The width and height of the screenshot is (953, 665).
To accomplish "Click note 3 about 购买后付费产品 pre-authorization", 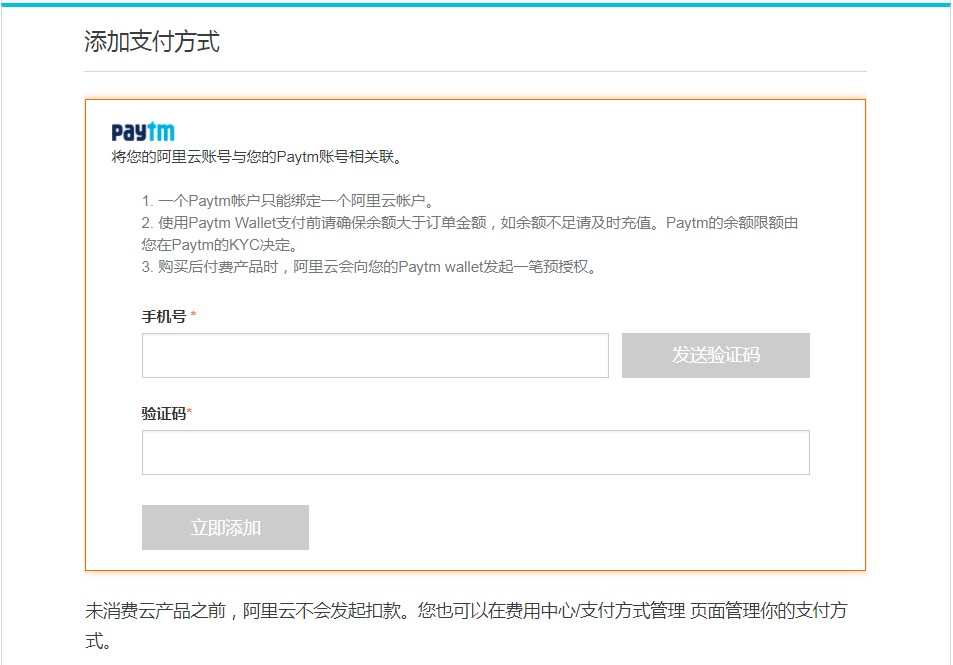I will [x=368, y=267].
